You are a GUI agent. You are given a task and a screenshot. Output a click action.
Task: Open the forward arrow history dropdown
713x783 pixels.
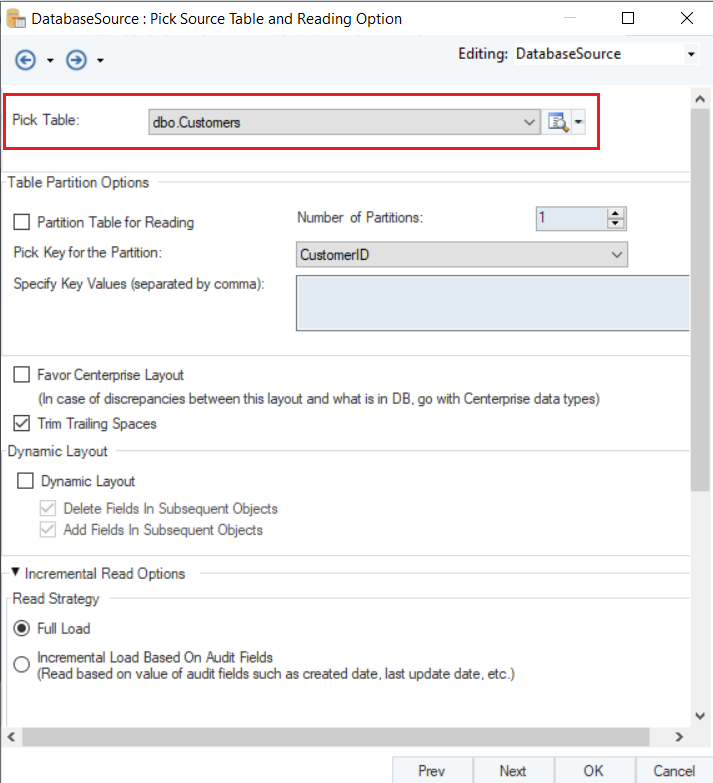(x=101, y=62)
